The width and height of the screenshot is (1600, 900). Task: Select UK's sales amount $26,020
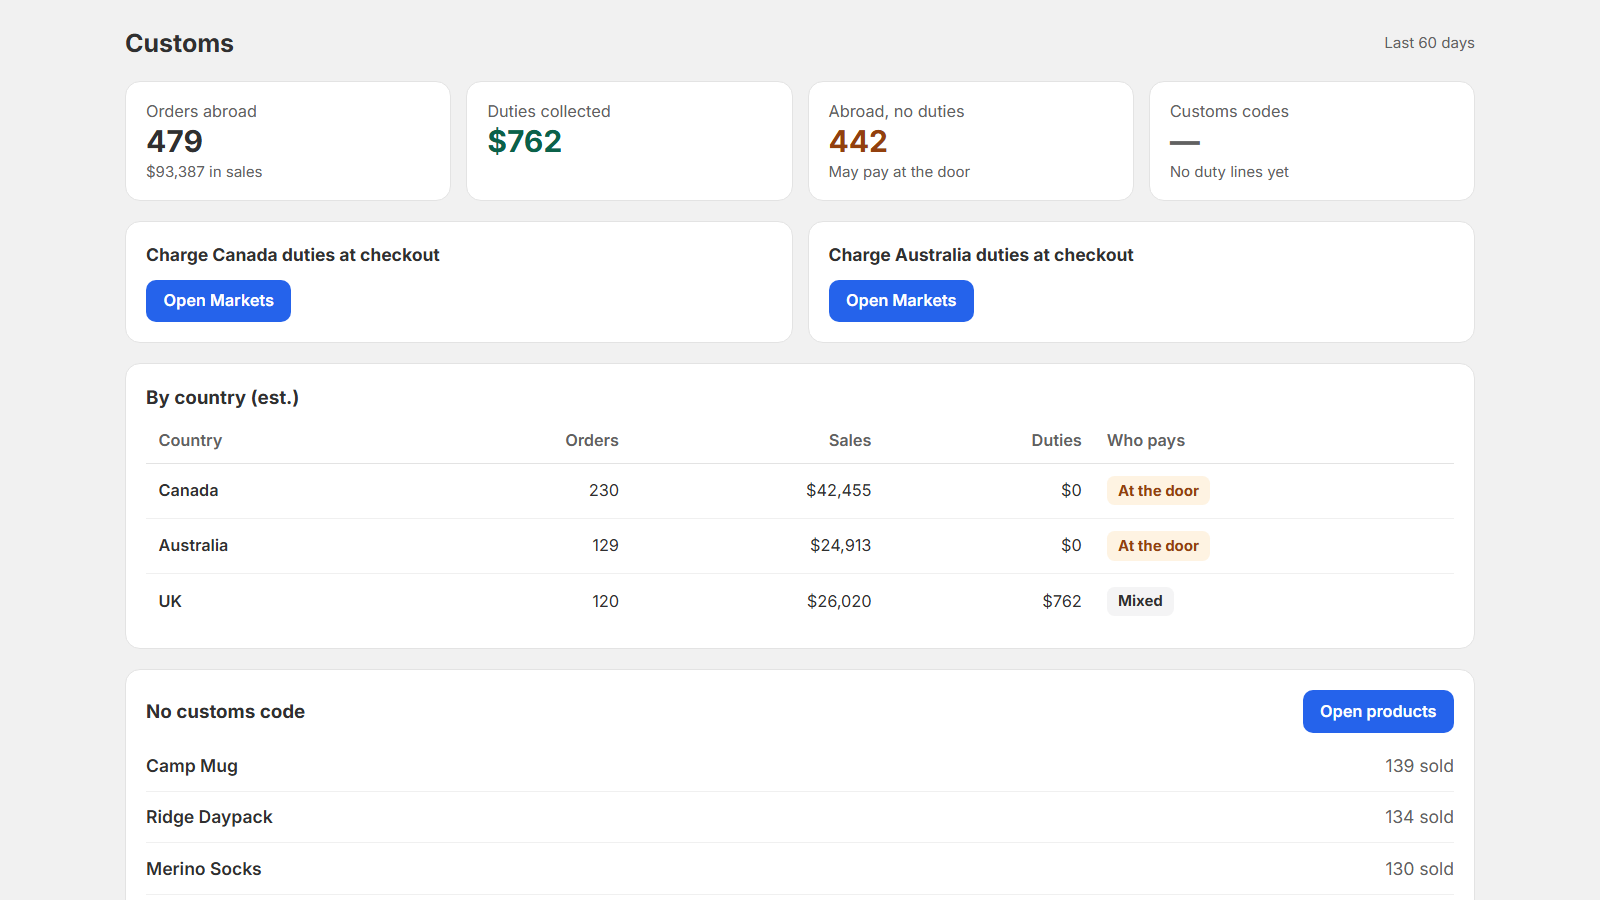pyautogui.click(x=839, y=601)
